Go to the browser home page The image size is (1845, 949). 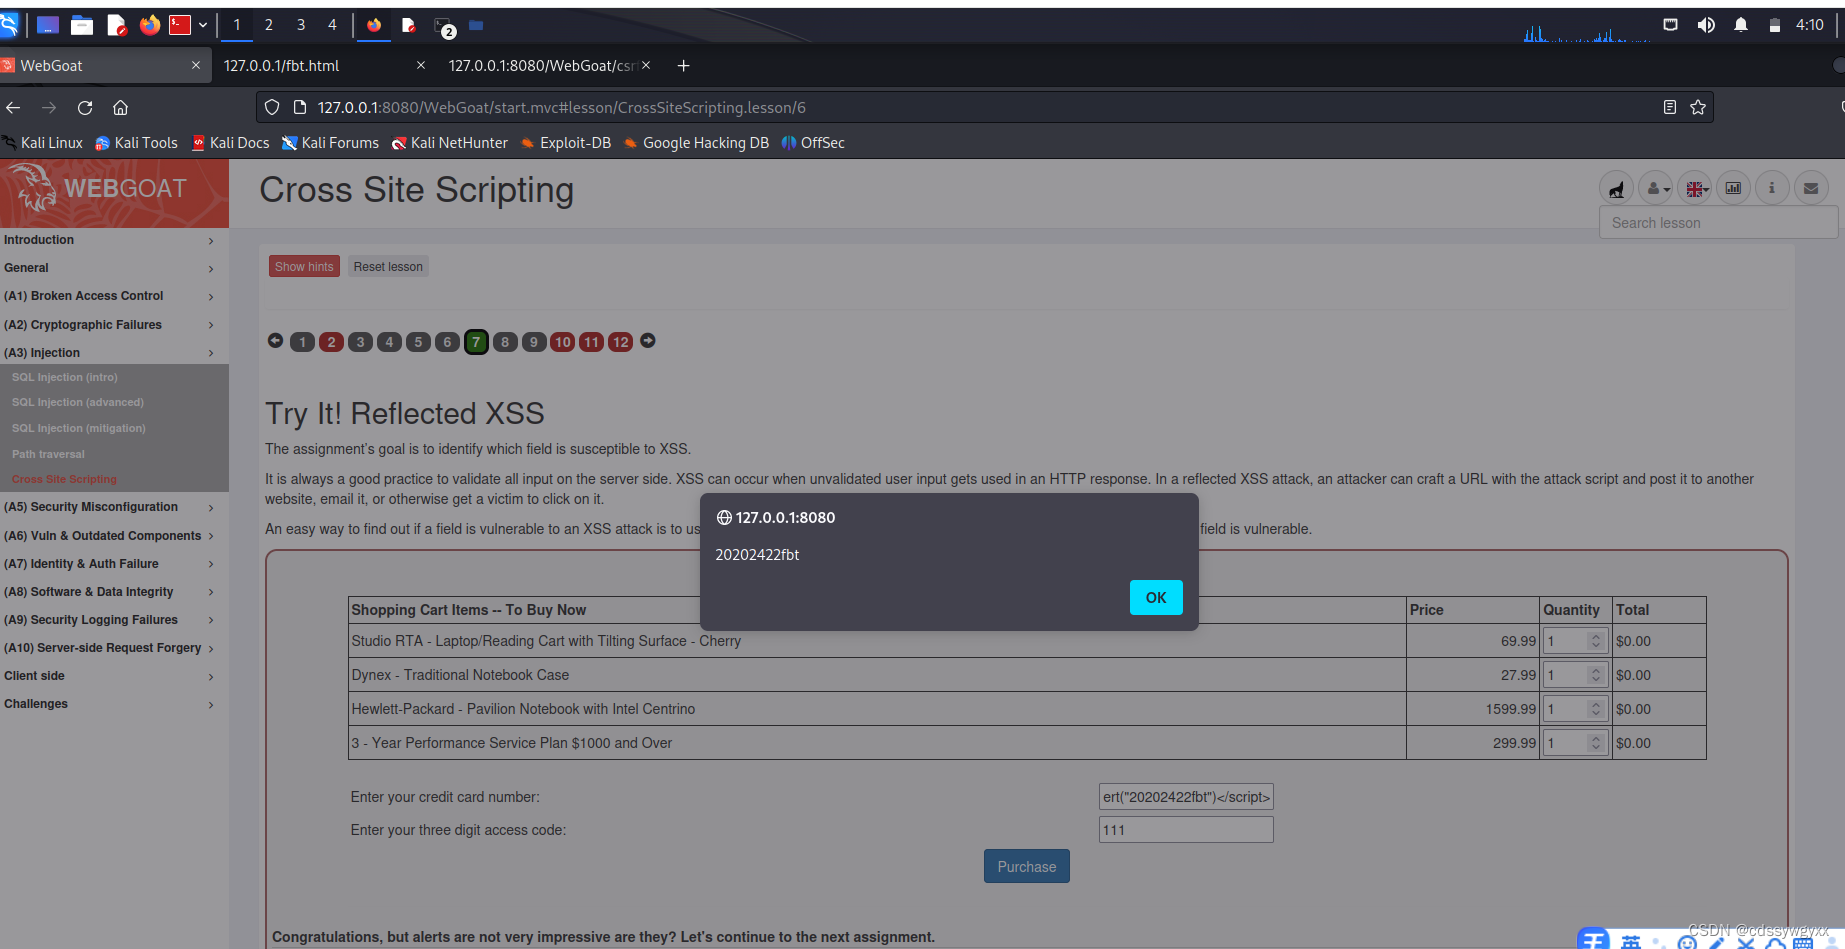[121, 107]
